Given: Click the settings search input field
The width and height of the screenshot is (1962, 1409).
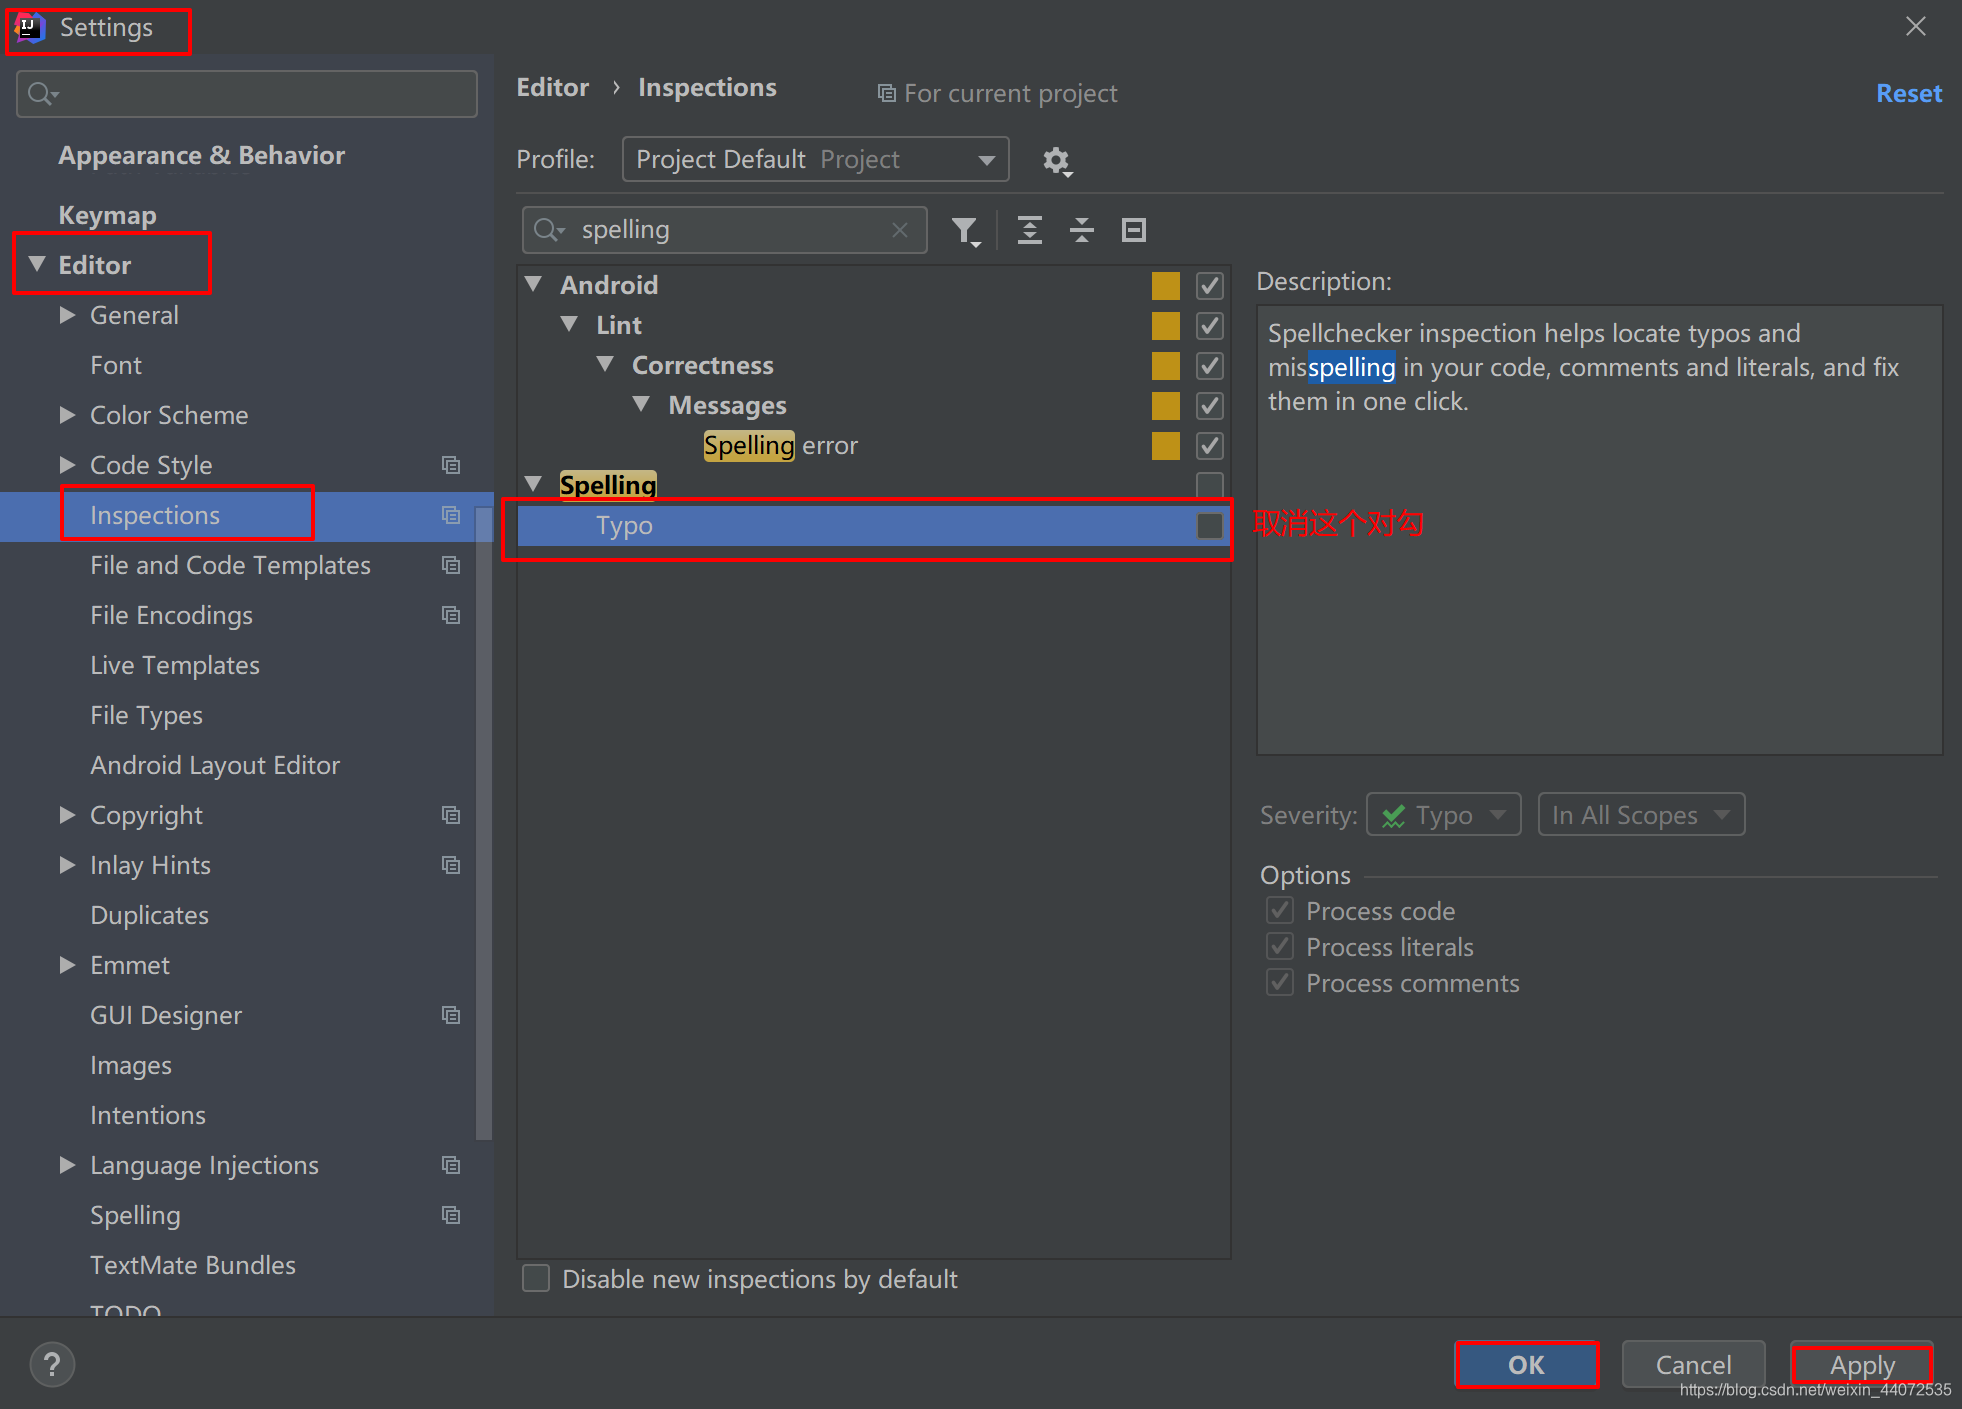Looking at the screenshot, I should point(247,94).
